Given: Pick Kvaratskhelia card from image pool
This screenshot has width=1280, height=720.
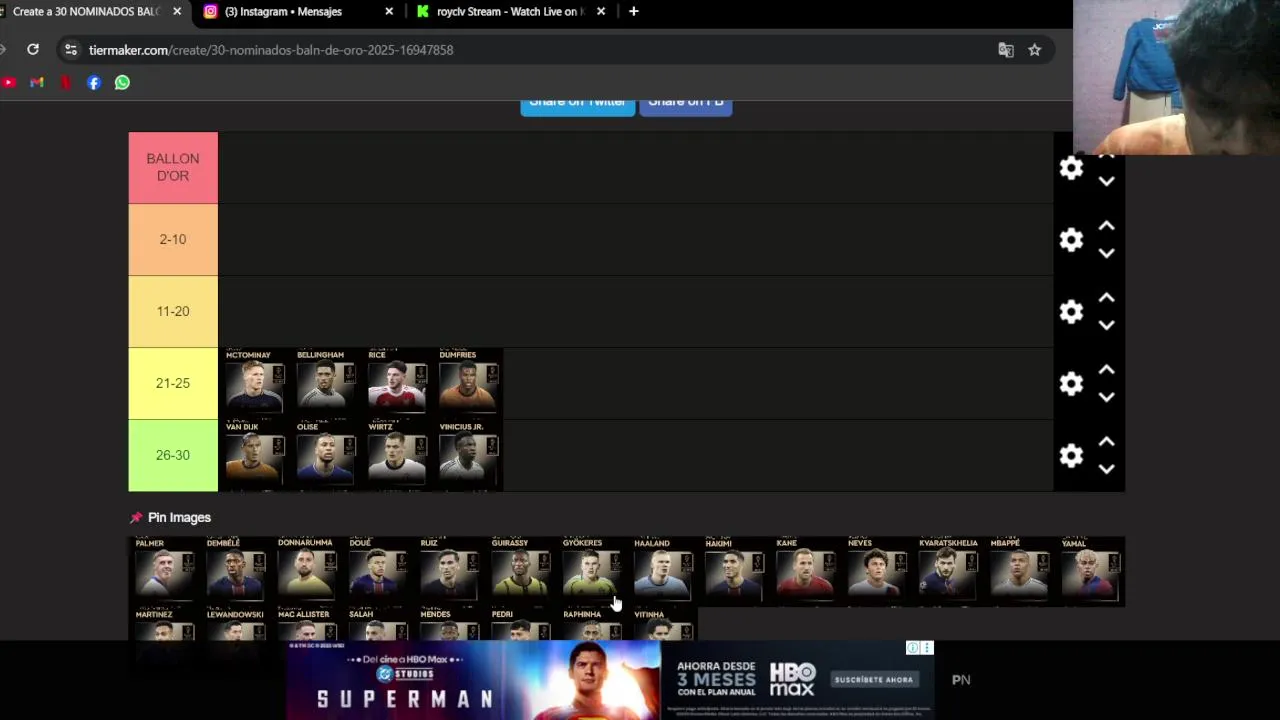Looking at the screenshot, I should pos(947,571).
